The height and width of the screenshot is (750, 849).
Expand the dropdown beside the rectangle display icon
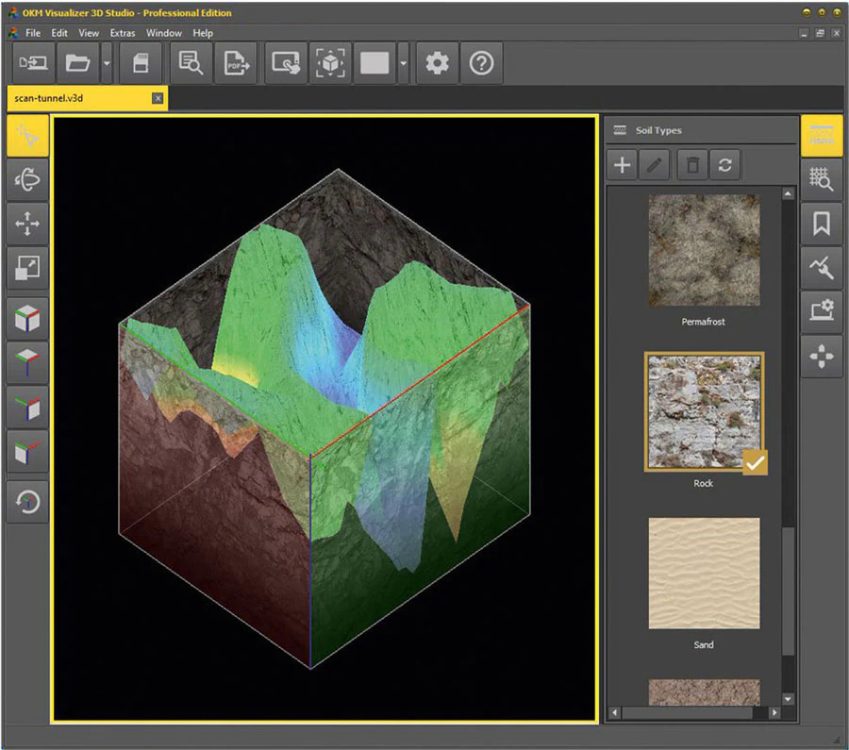(403, 62)
